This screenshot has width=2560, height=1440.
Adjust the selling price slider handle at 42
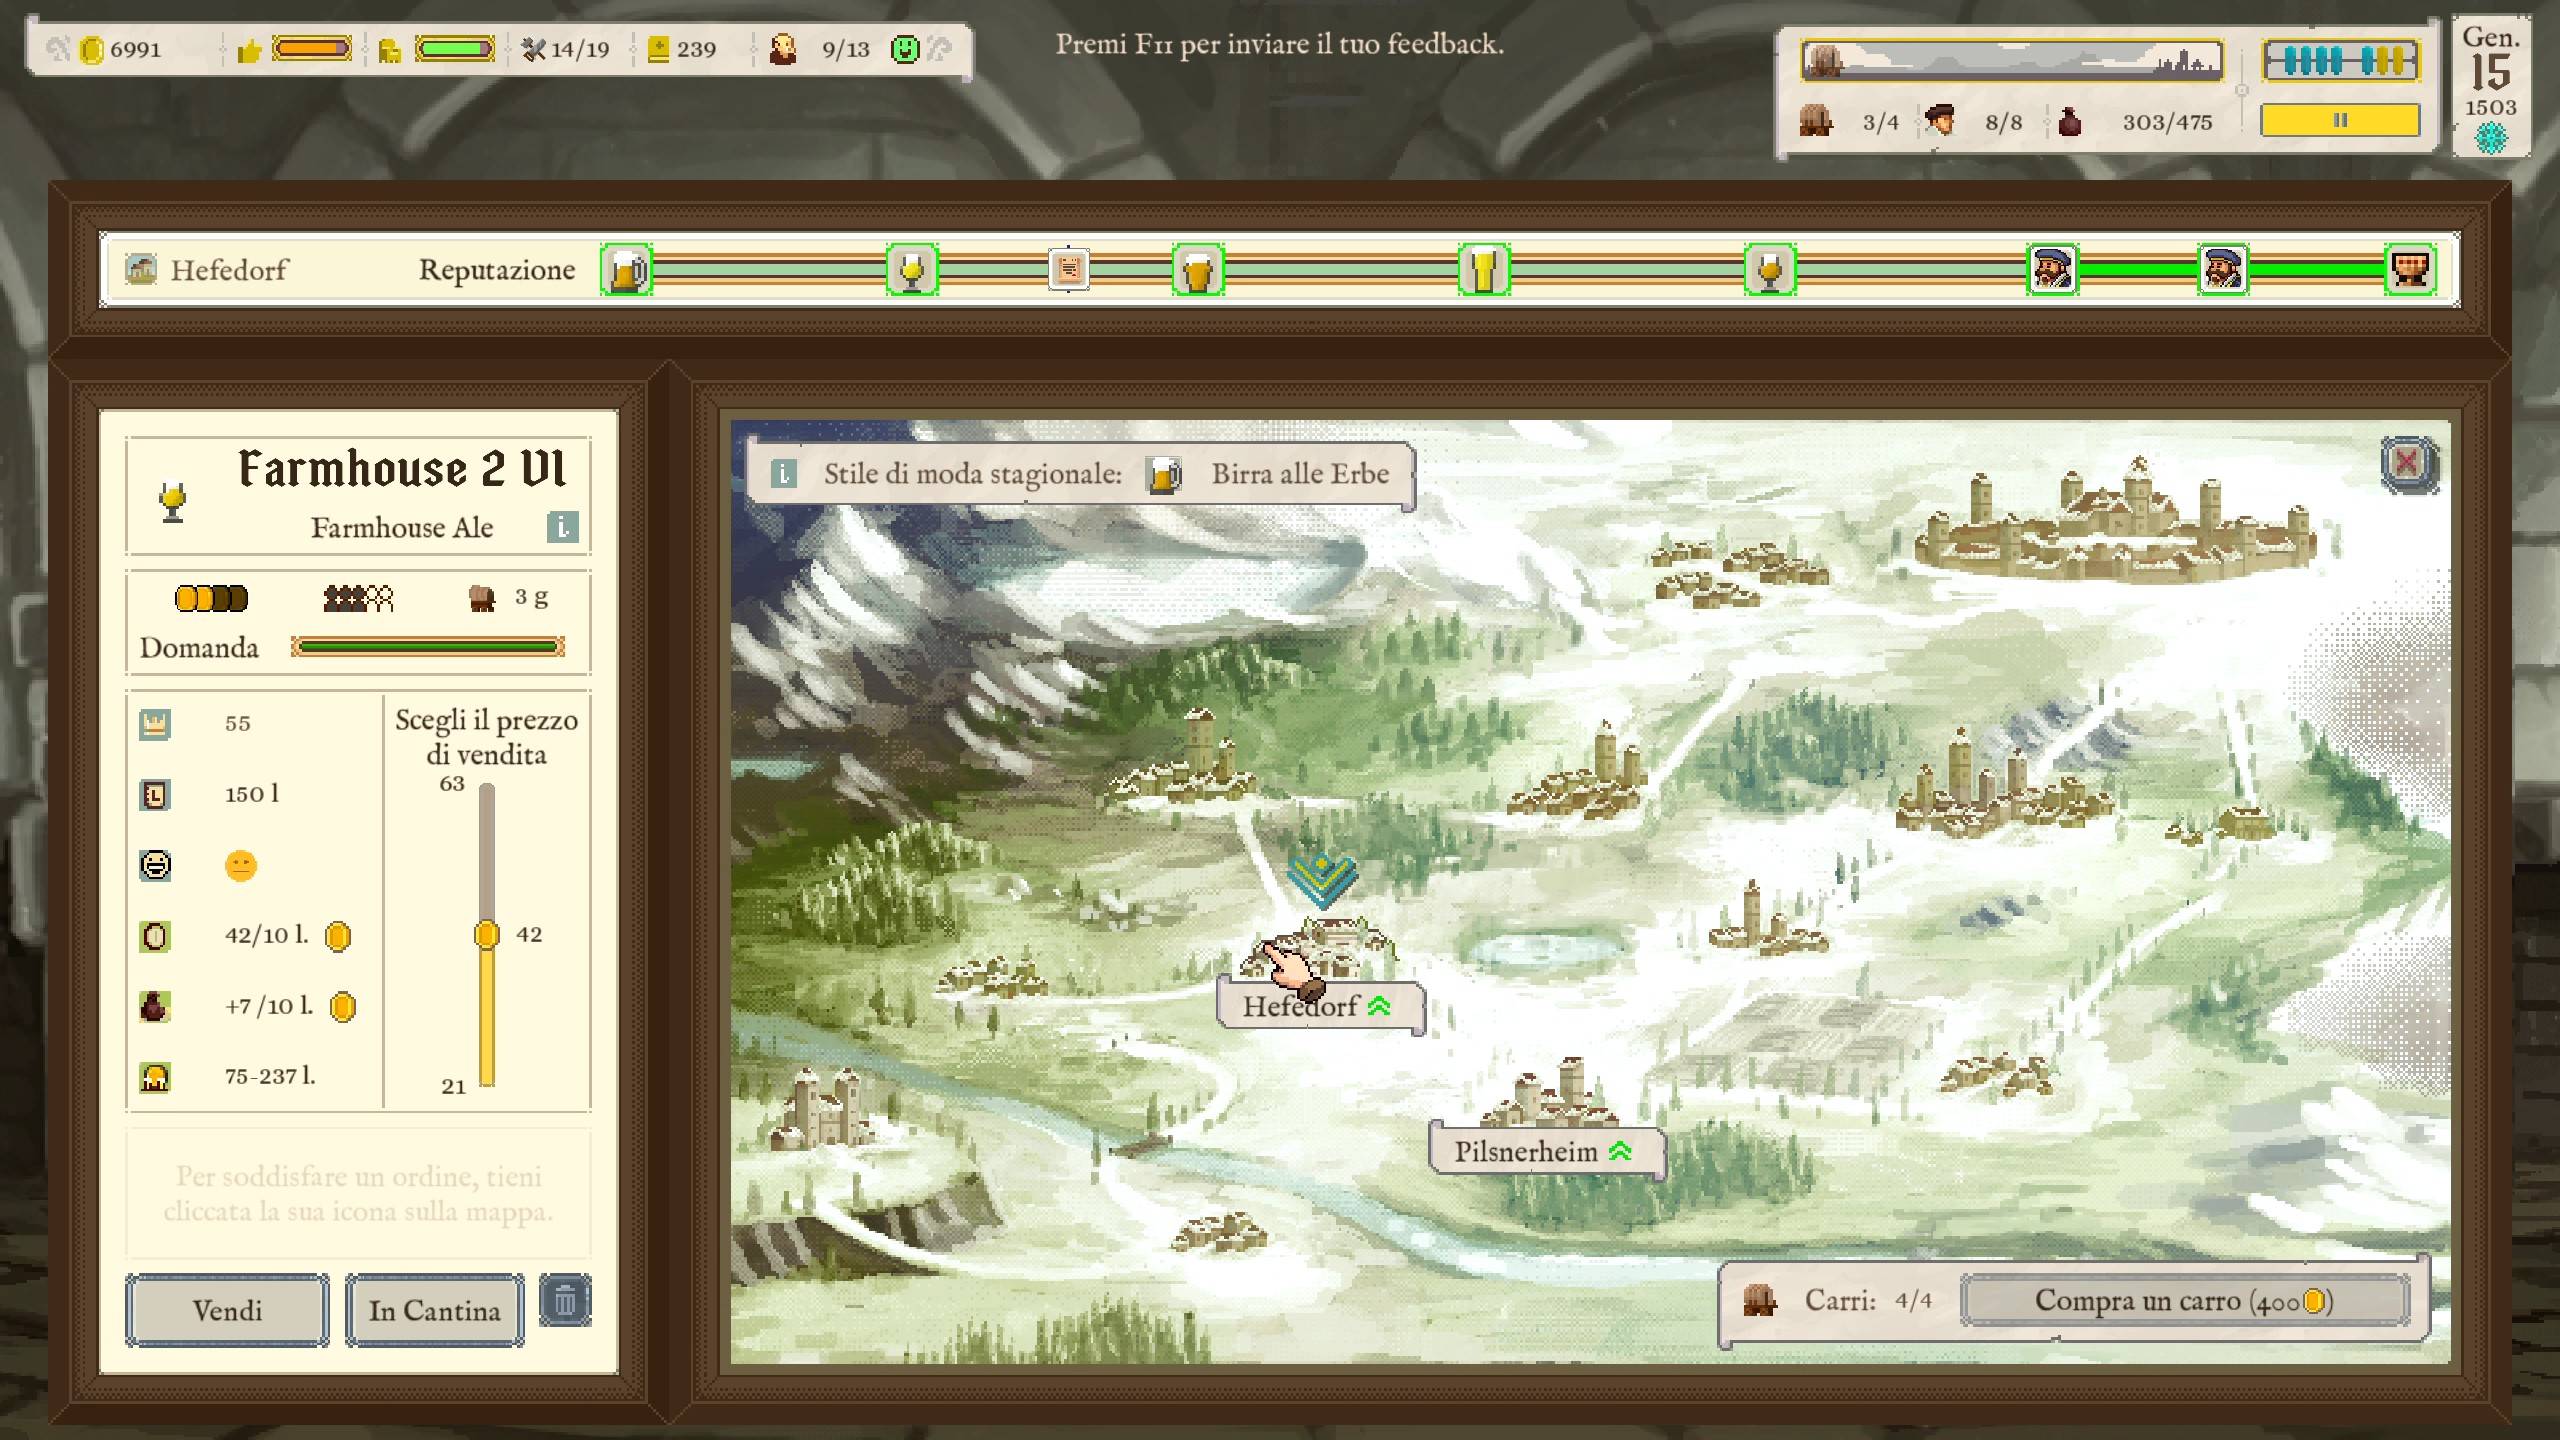[x=486, y=934]
